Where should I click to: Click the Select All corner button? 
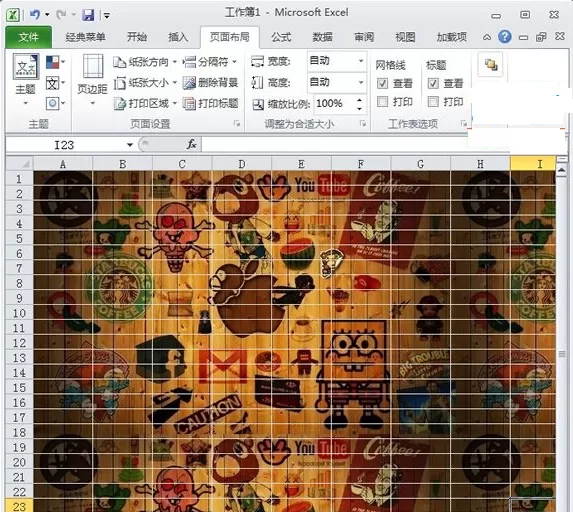coord(20,164)
